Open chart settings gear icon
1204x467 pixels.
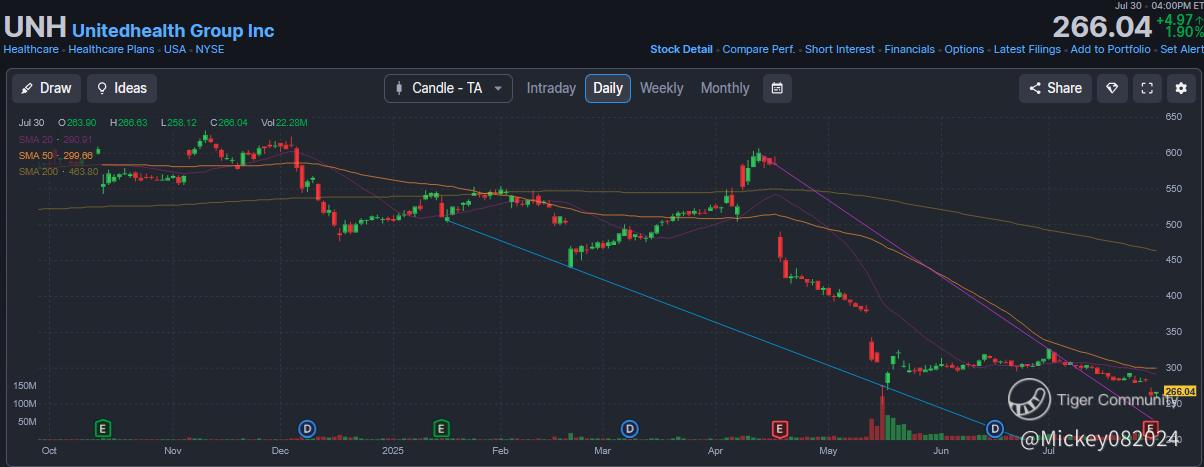pos(1181,88)
